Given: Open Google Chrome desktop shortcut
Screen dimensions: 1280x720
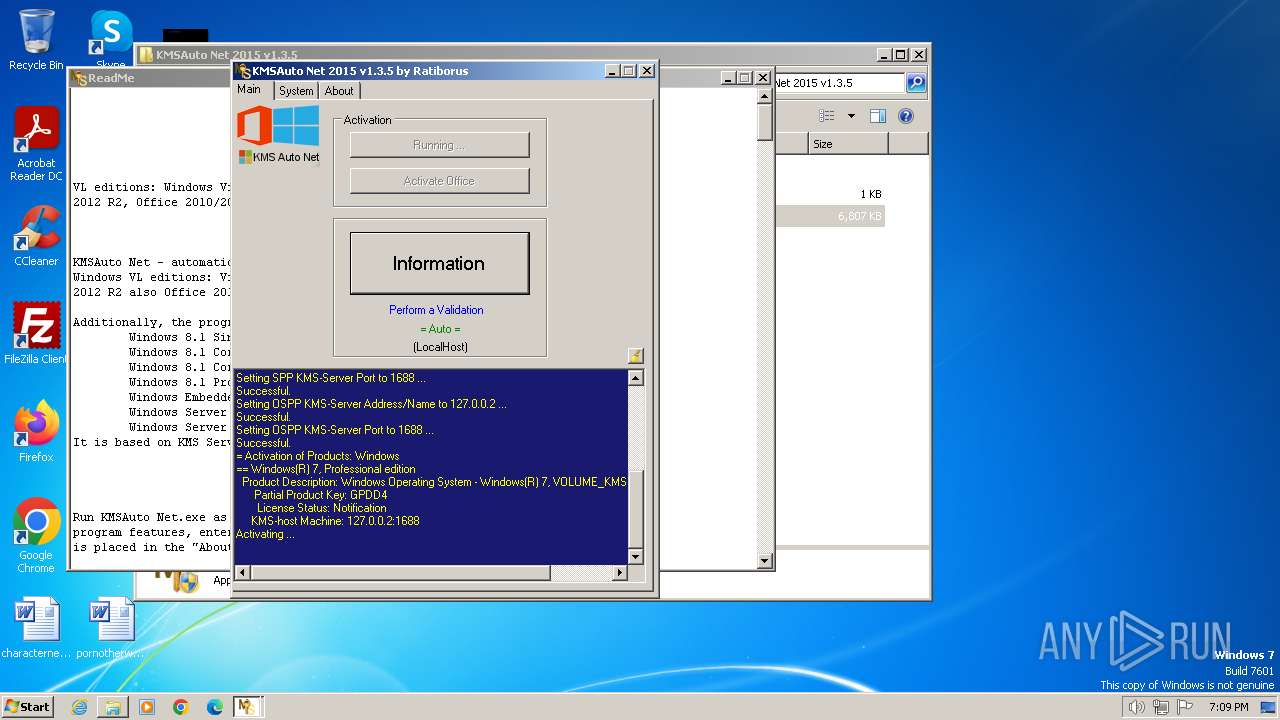Looking at the screenshot, I should 36,536.
